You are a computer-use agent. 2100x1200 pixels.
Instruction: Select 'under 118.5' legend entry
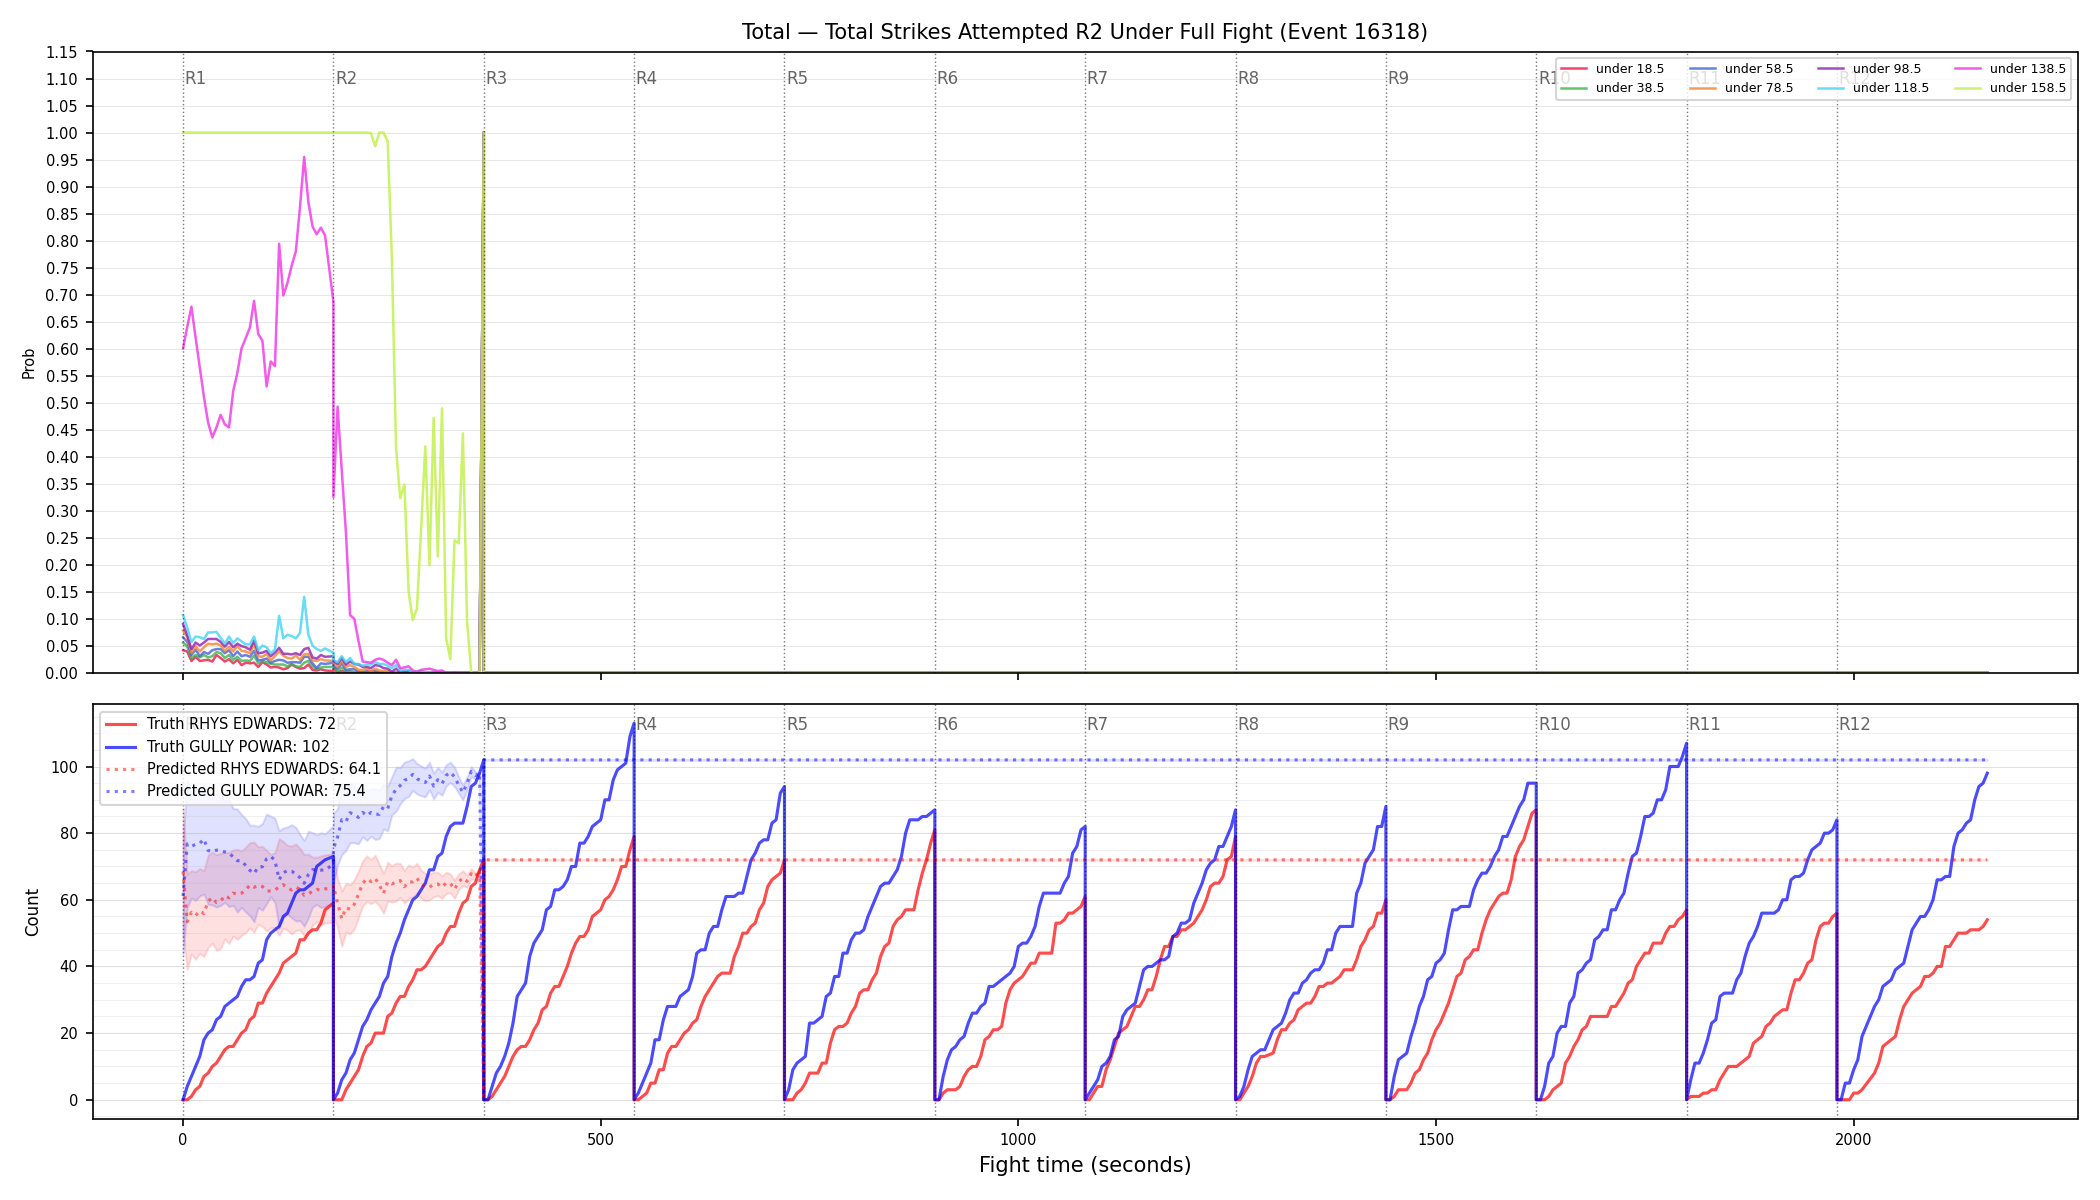(1873, 88)
